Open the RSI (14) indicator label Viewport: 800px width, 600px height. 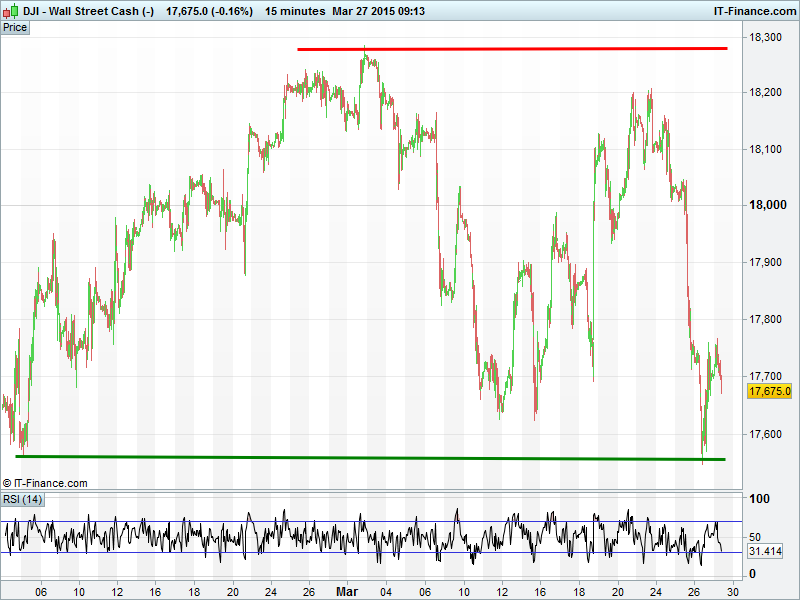pos(23,499)
